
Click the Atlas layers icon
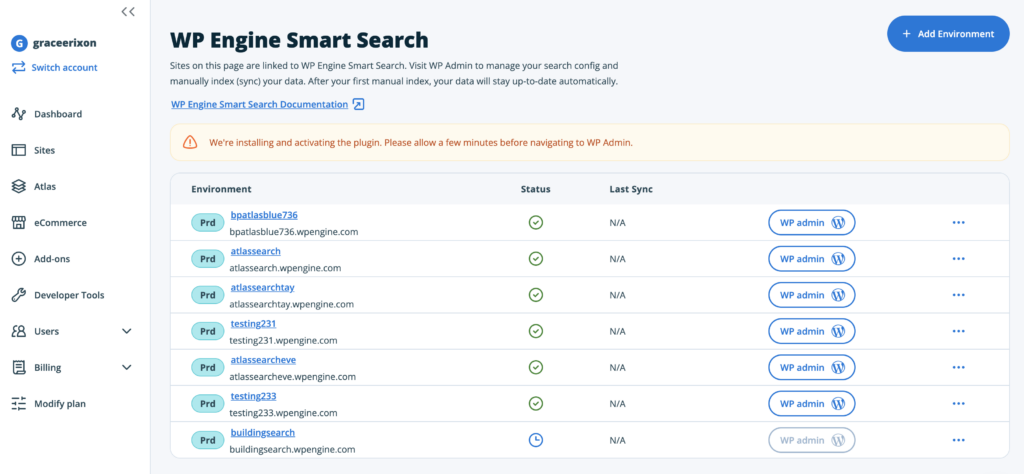pyautogui.click(x=18, y=186)
